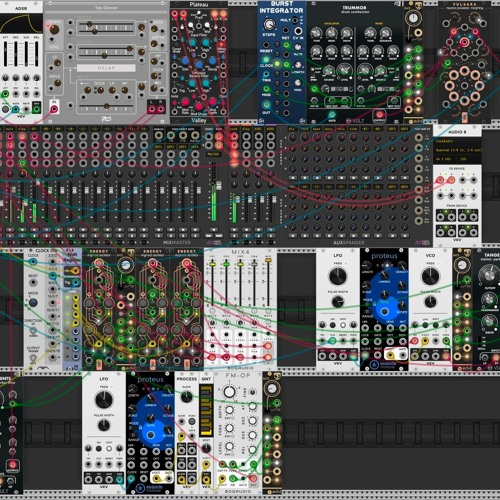Click Audio 8 first TO DEVICE jack
500x500 pixels.
(440, 180)
